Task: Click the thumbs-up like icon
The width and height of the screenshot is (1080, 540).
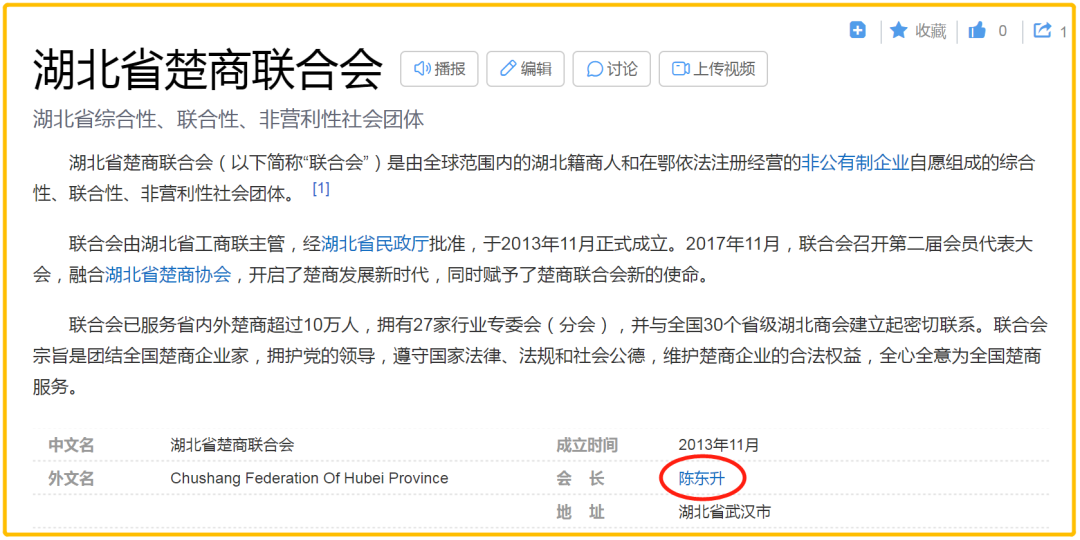Action: tap(977, 30)
